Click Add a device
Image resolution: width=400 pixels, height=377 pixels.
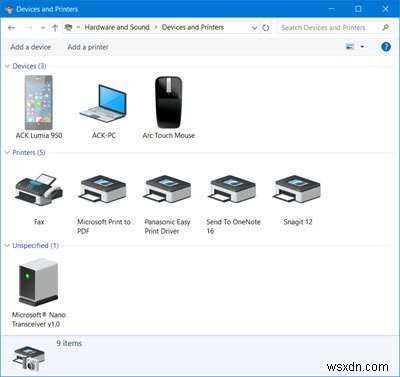(31, 47)
